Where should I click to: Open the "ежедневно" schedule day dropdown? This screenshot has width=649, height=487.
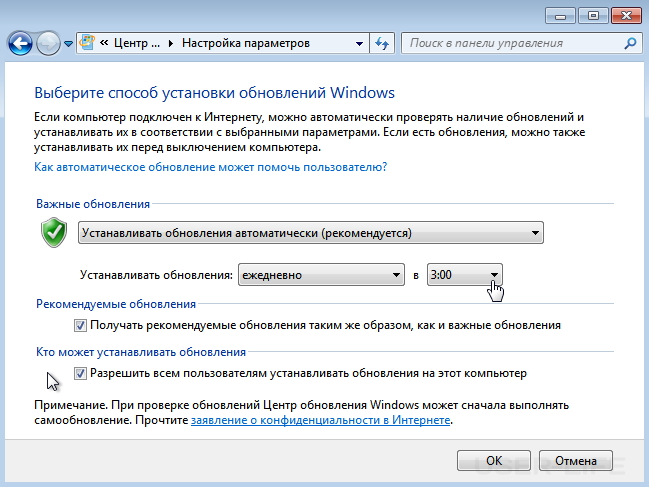321,275
